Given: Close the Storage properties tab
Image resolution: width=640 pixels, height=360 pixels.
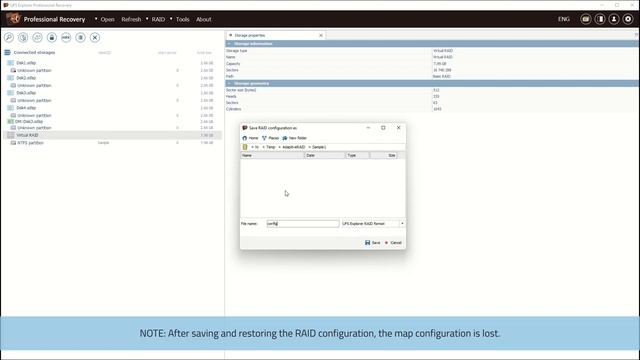Looking at the screenshot, I should point(321,36).
